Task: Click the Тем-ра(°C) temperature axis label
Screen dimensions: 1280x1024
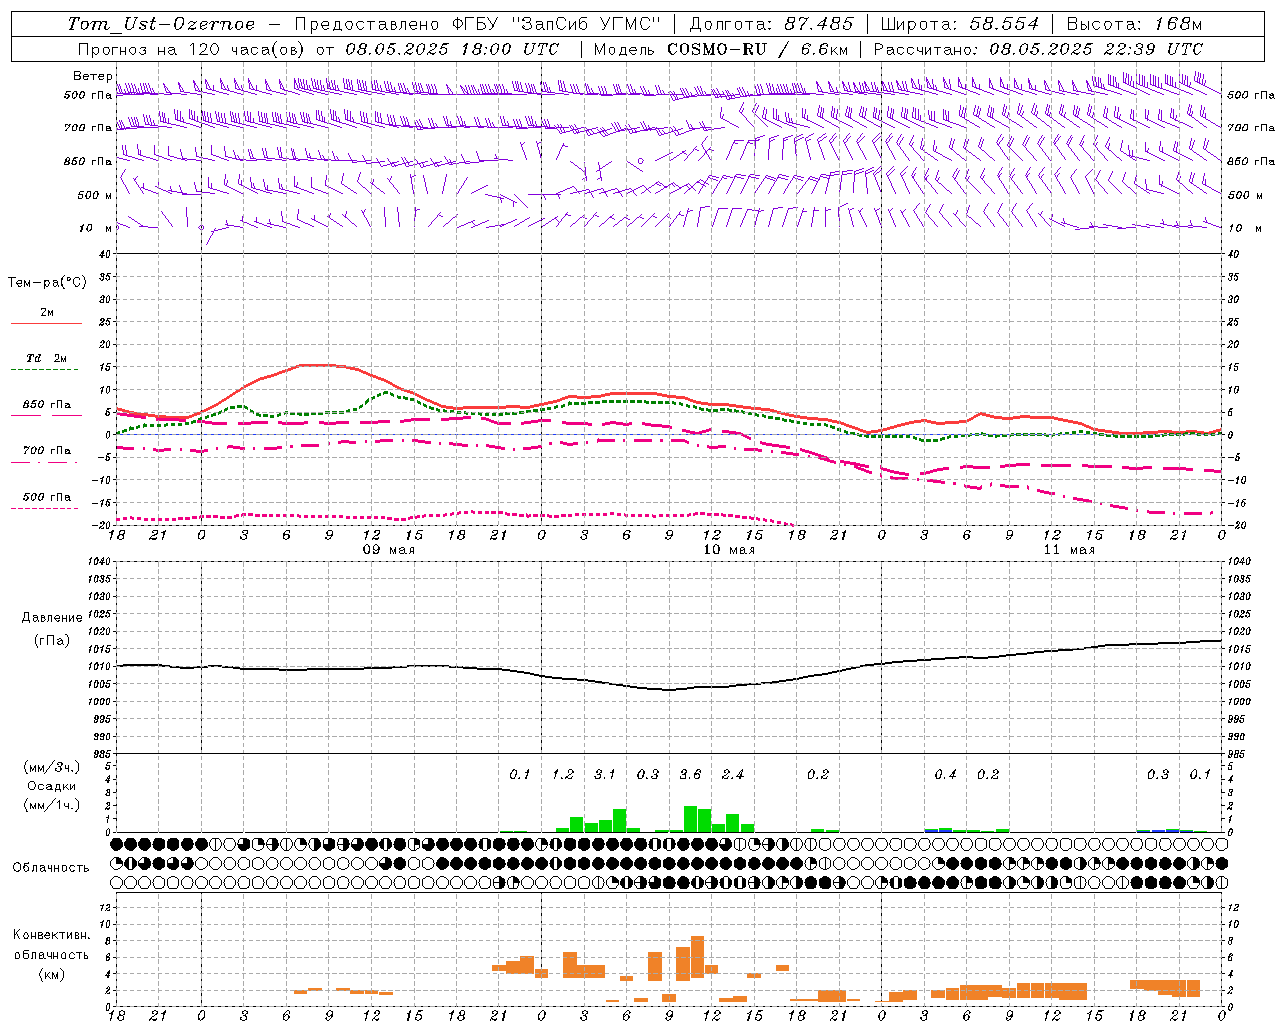Action: point(47,283)
